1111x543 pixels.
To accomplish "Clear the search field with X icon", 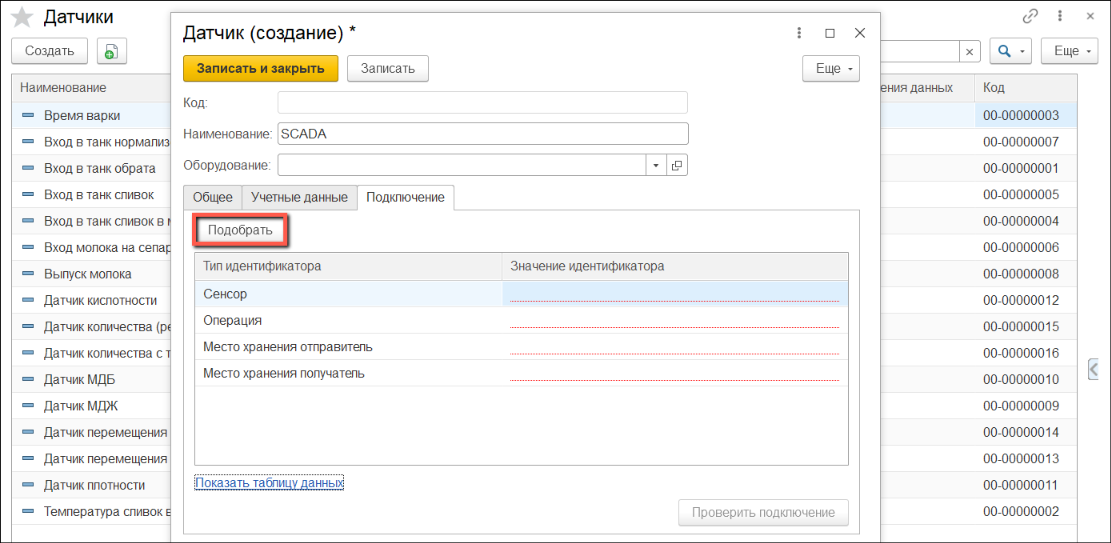I will pyautogui.click(x=969, y=51).
